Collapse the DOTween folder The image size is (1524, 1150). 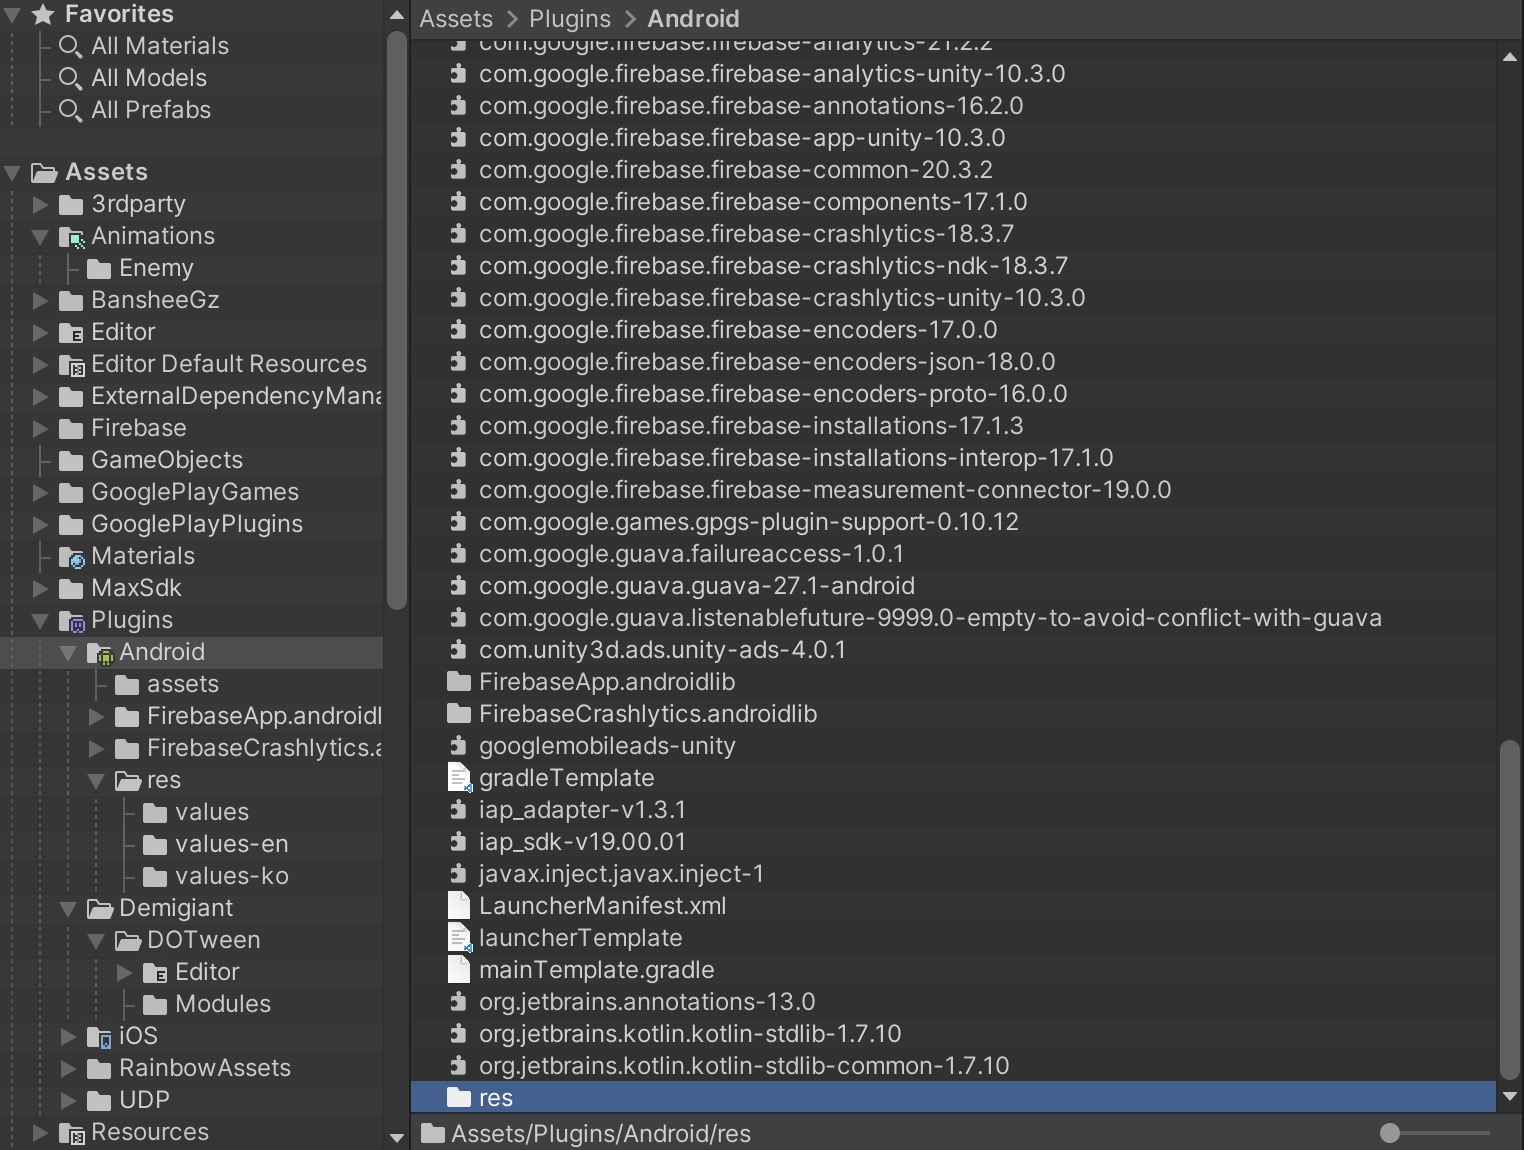[96, 941]
